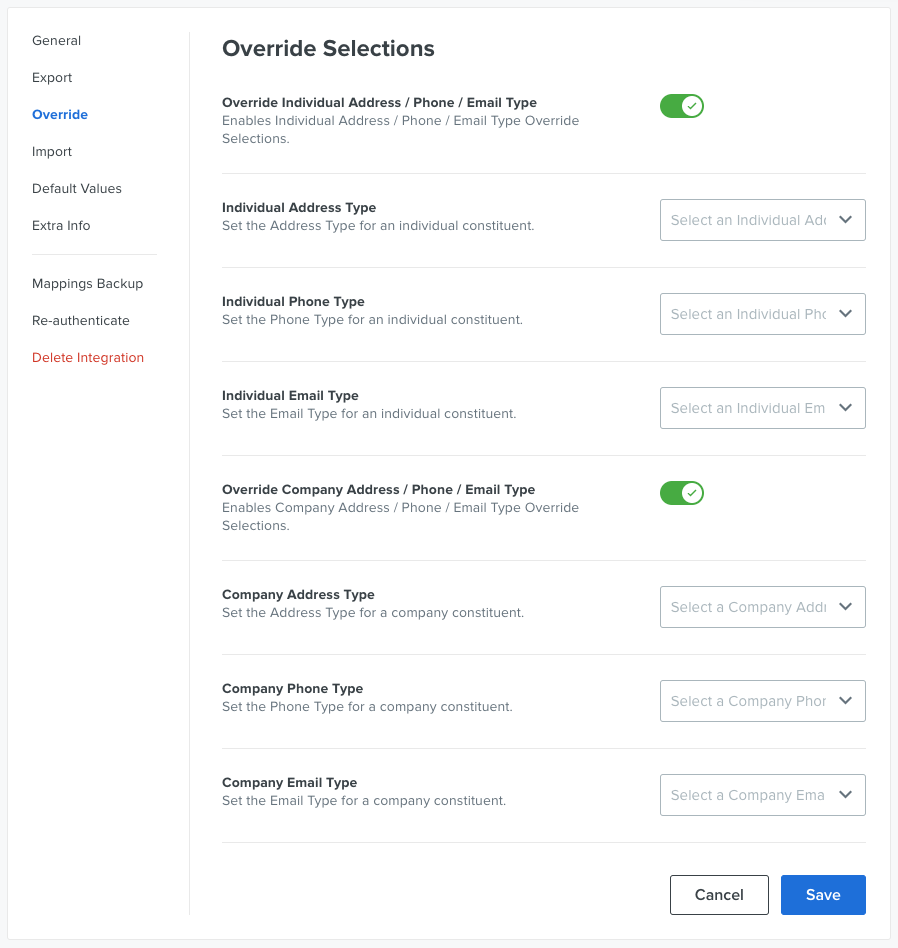
Task: Open the Extra Info section
Action: coord(61,225)
